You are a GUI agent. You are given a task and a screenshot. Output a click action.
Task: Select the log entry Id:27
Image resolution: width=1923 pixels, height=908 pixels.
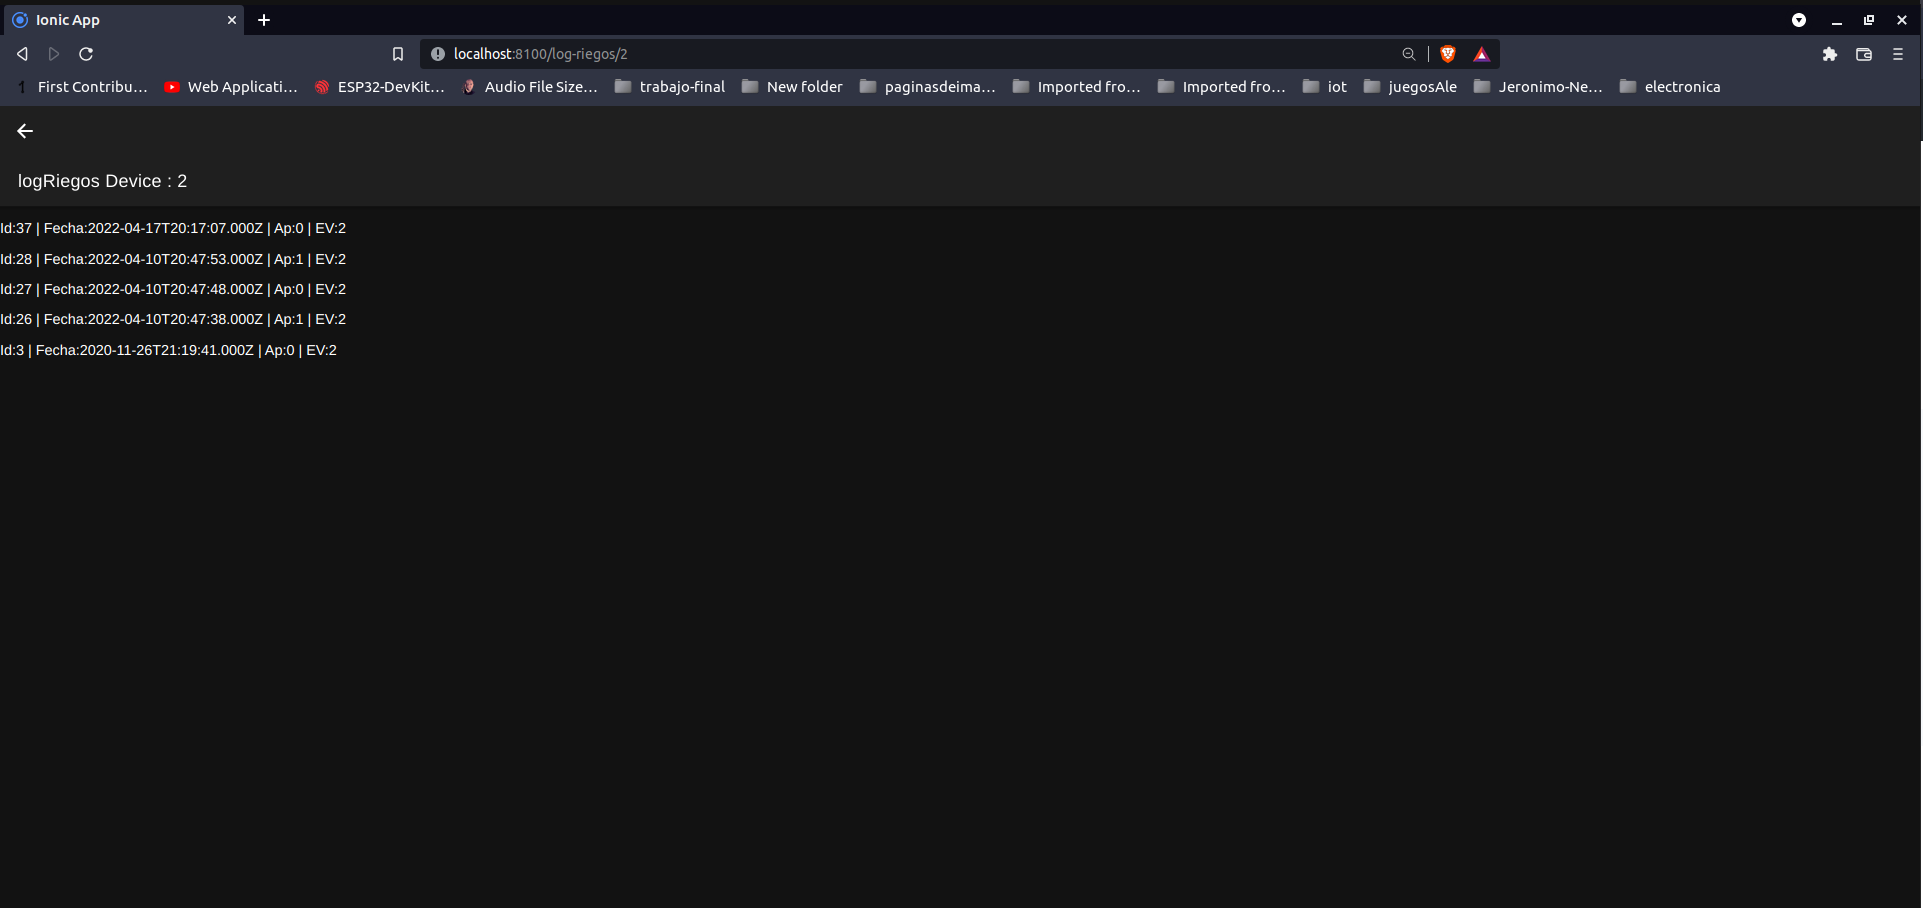[x=173, y=289]
